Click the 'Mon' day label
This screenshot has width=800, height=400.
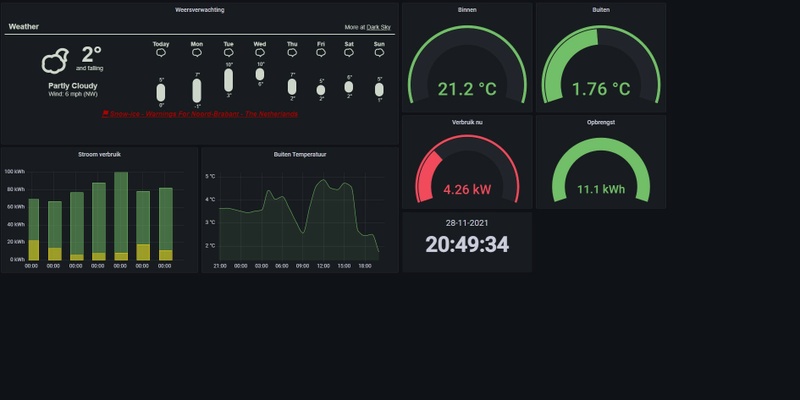[196, 44]
